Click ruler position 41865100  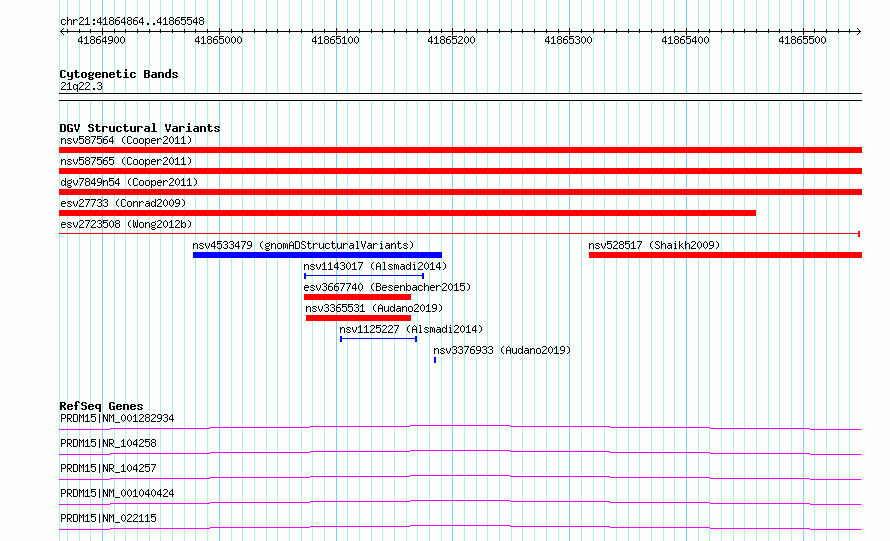335,40
